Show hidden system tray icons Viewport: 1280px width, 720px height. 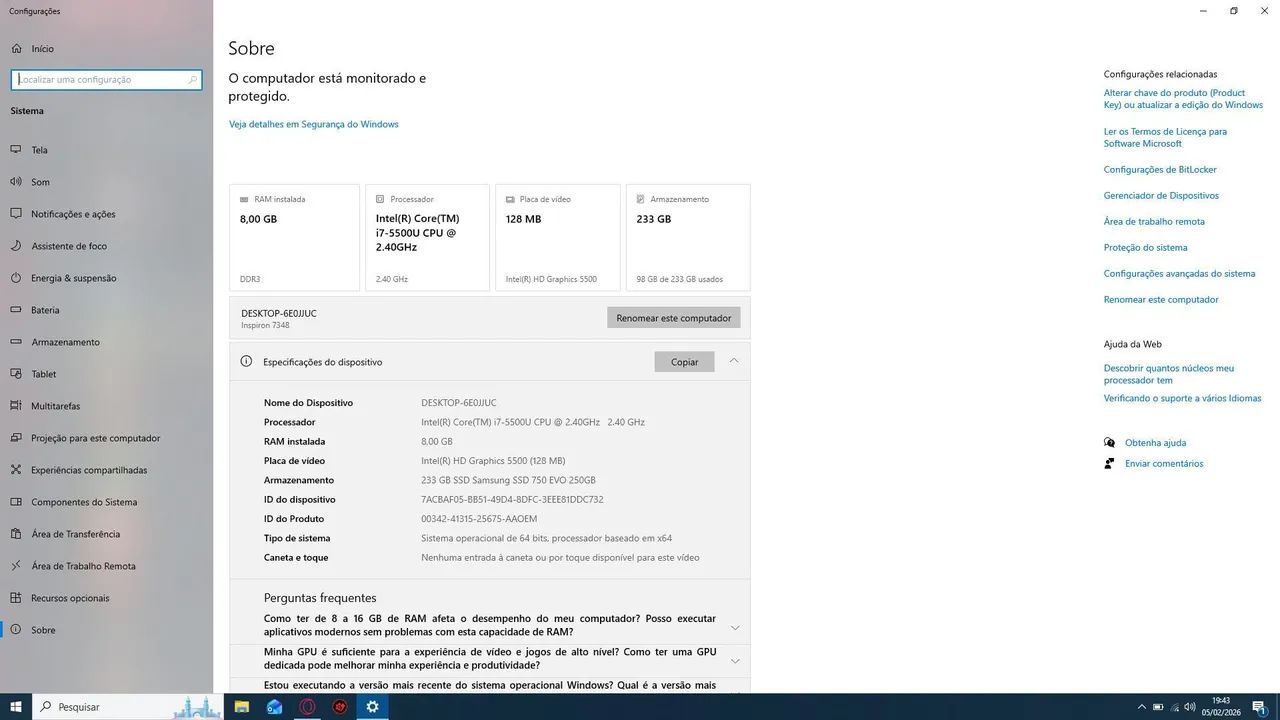(1142, 706)
